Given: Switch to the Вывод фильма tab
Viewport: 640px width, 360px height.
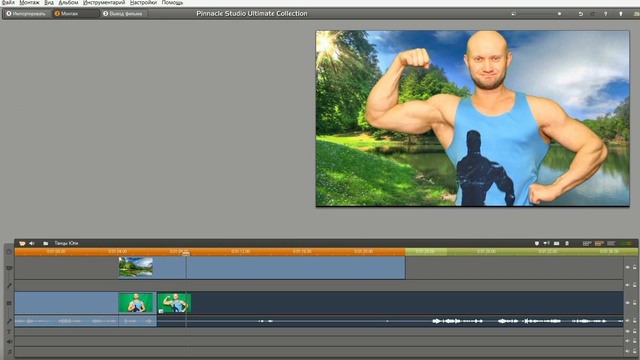Looking at the screenshot, I should coord(124,13).
